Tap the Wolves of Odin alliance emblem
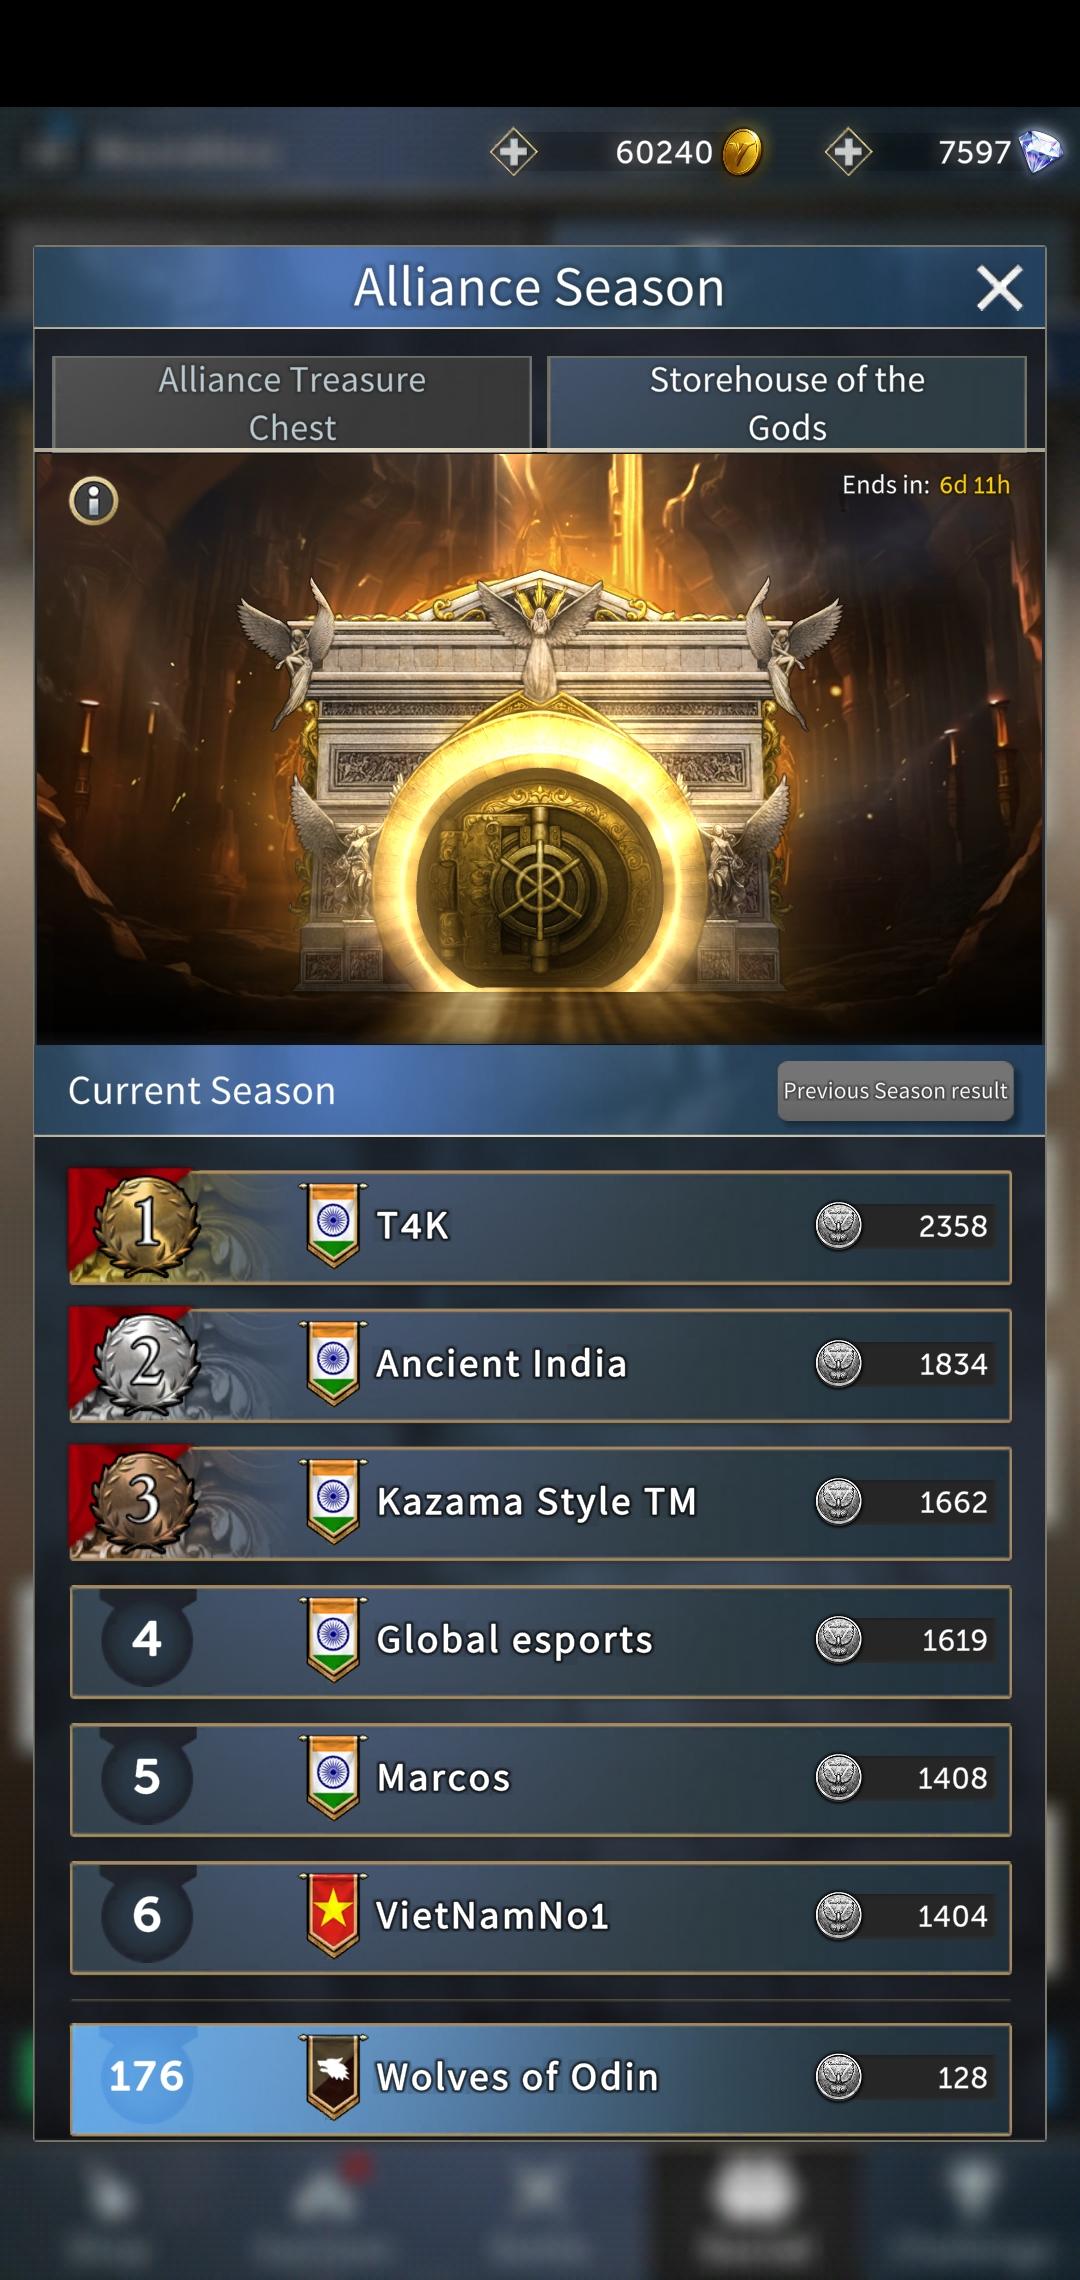This screenshot has height=2280, width=1080. pyautogui.click(x=333, y=2077)
